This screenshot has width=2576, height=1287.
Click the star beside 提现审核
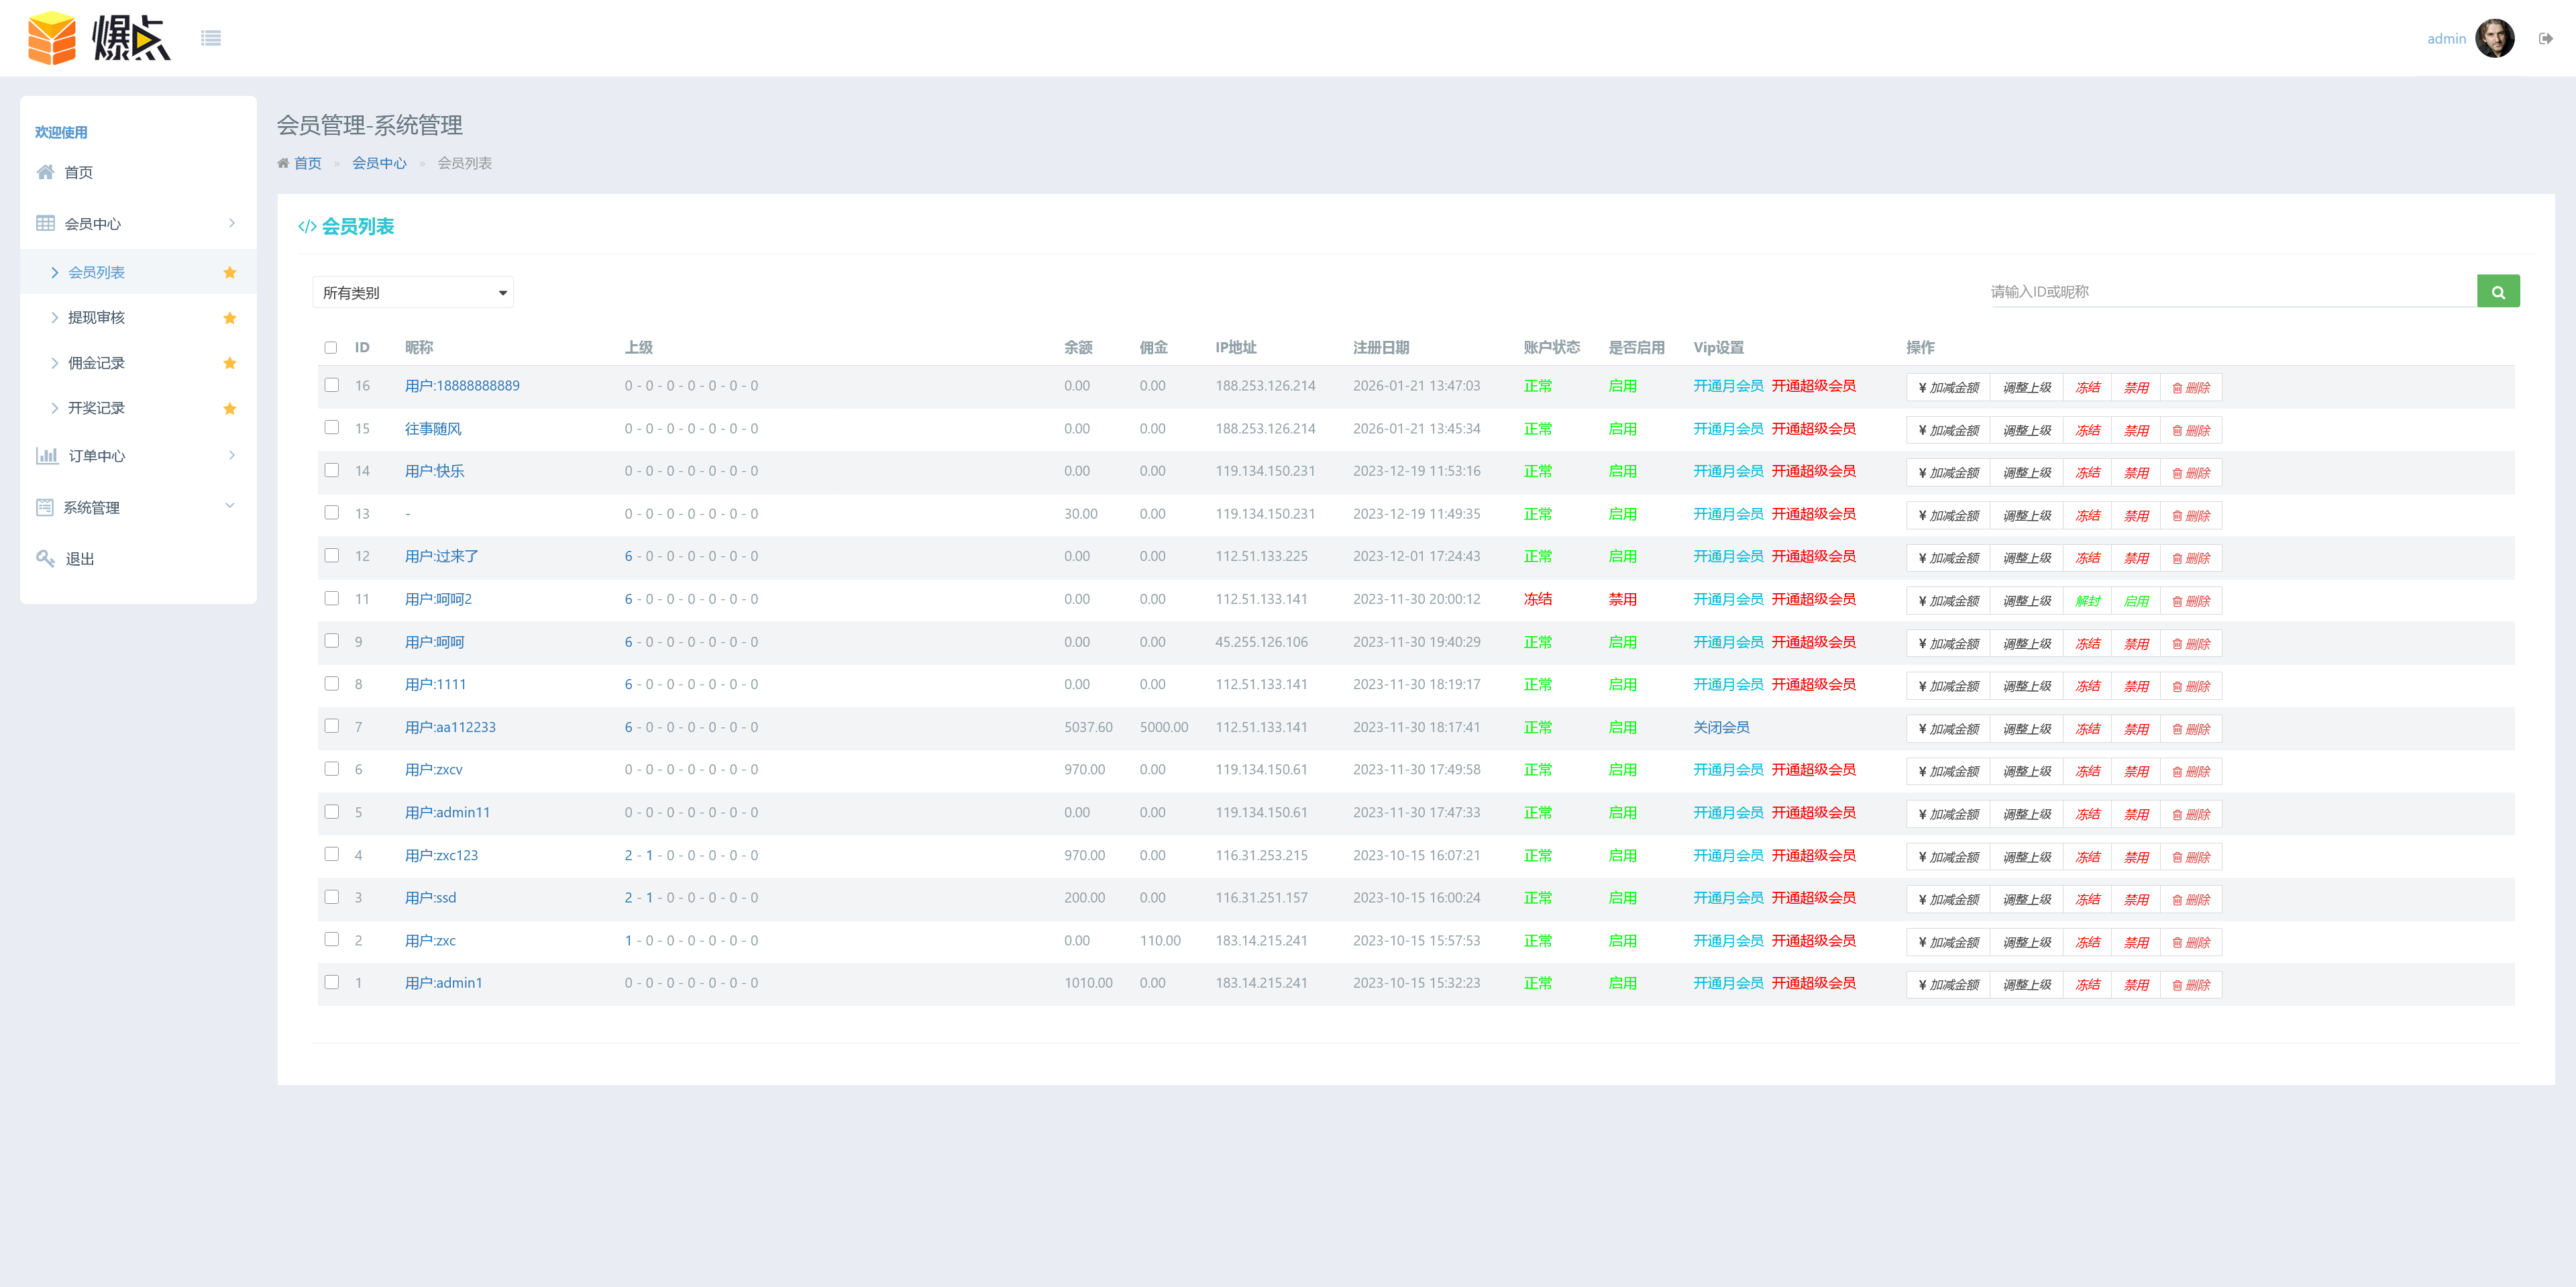click(x=230, y=318)
